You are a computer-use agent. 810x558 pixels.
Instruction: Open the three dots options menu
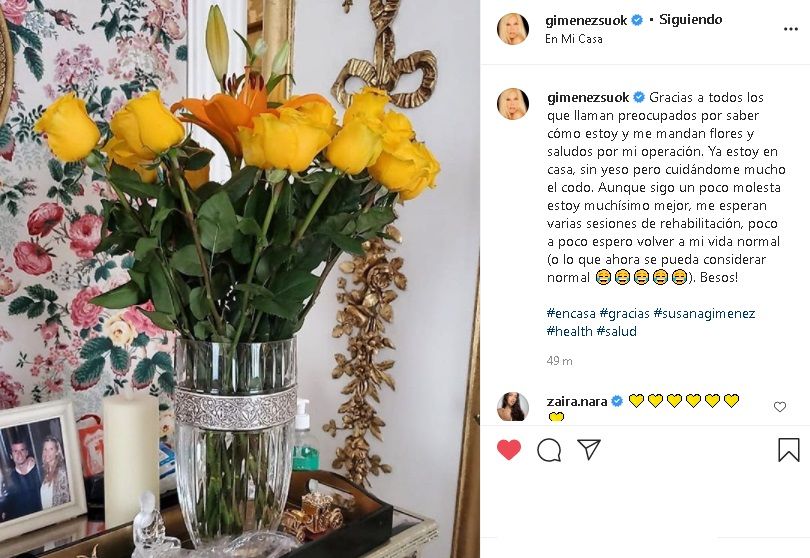point(790,29)
